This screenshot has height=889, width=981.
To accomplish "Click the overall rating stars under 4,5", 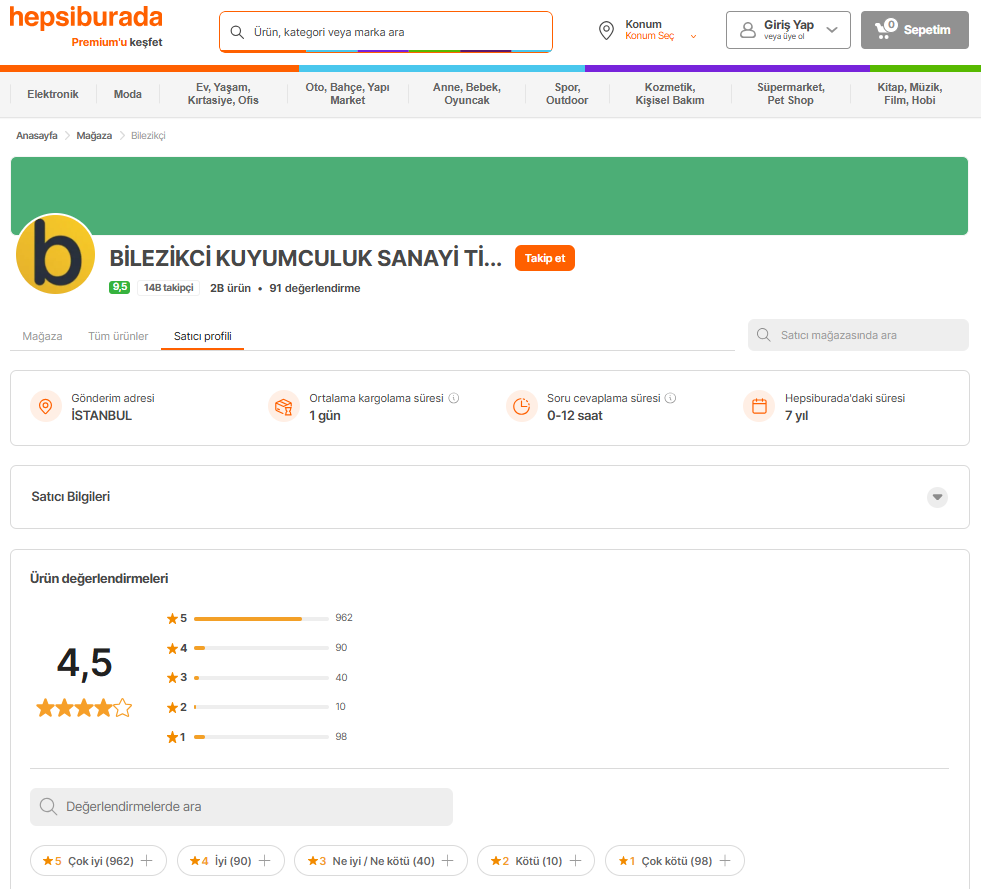I will coord(84,708).
